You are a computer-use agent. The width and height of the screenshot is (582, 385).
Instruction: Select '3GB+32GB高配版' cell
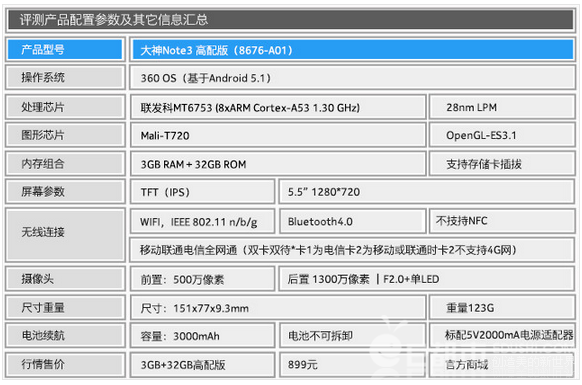(x=202, y=365)
